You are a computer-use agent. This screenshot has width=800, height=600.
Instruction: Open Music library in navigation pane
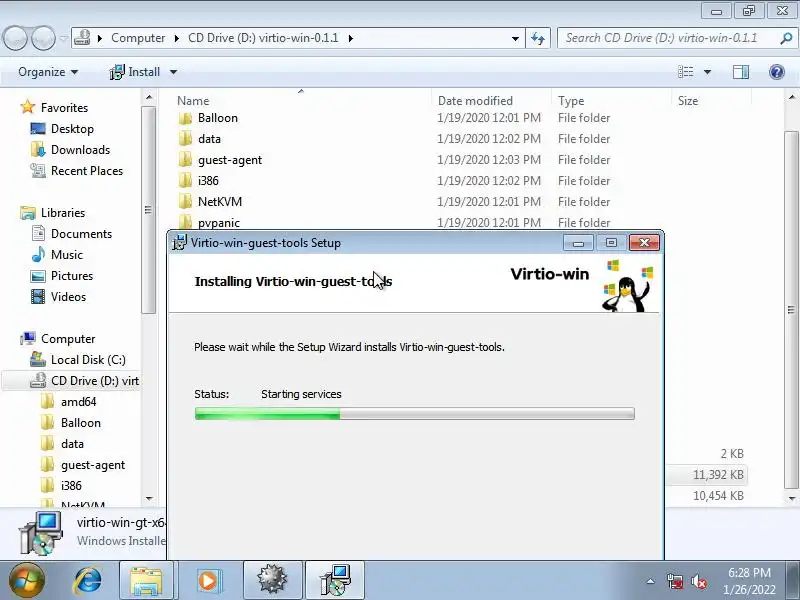click(66, 255)
